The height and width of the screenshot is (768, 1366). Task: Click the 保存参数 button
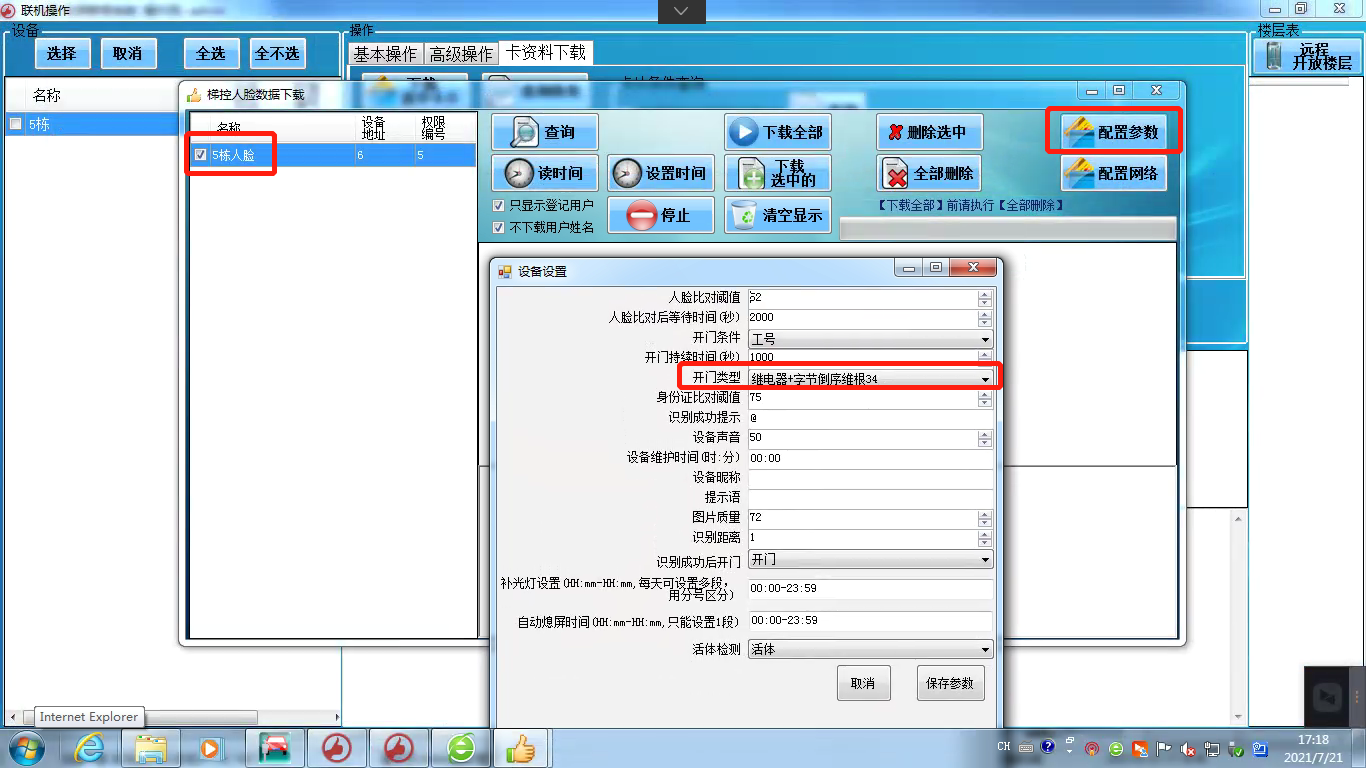[949, 684]
